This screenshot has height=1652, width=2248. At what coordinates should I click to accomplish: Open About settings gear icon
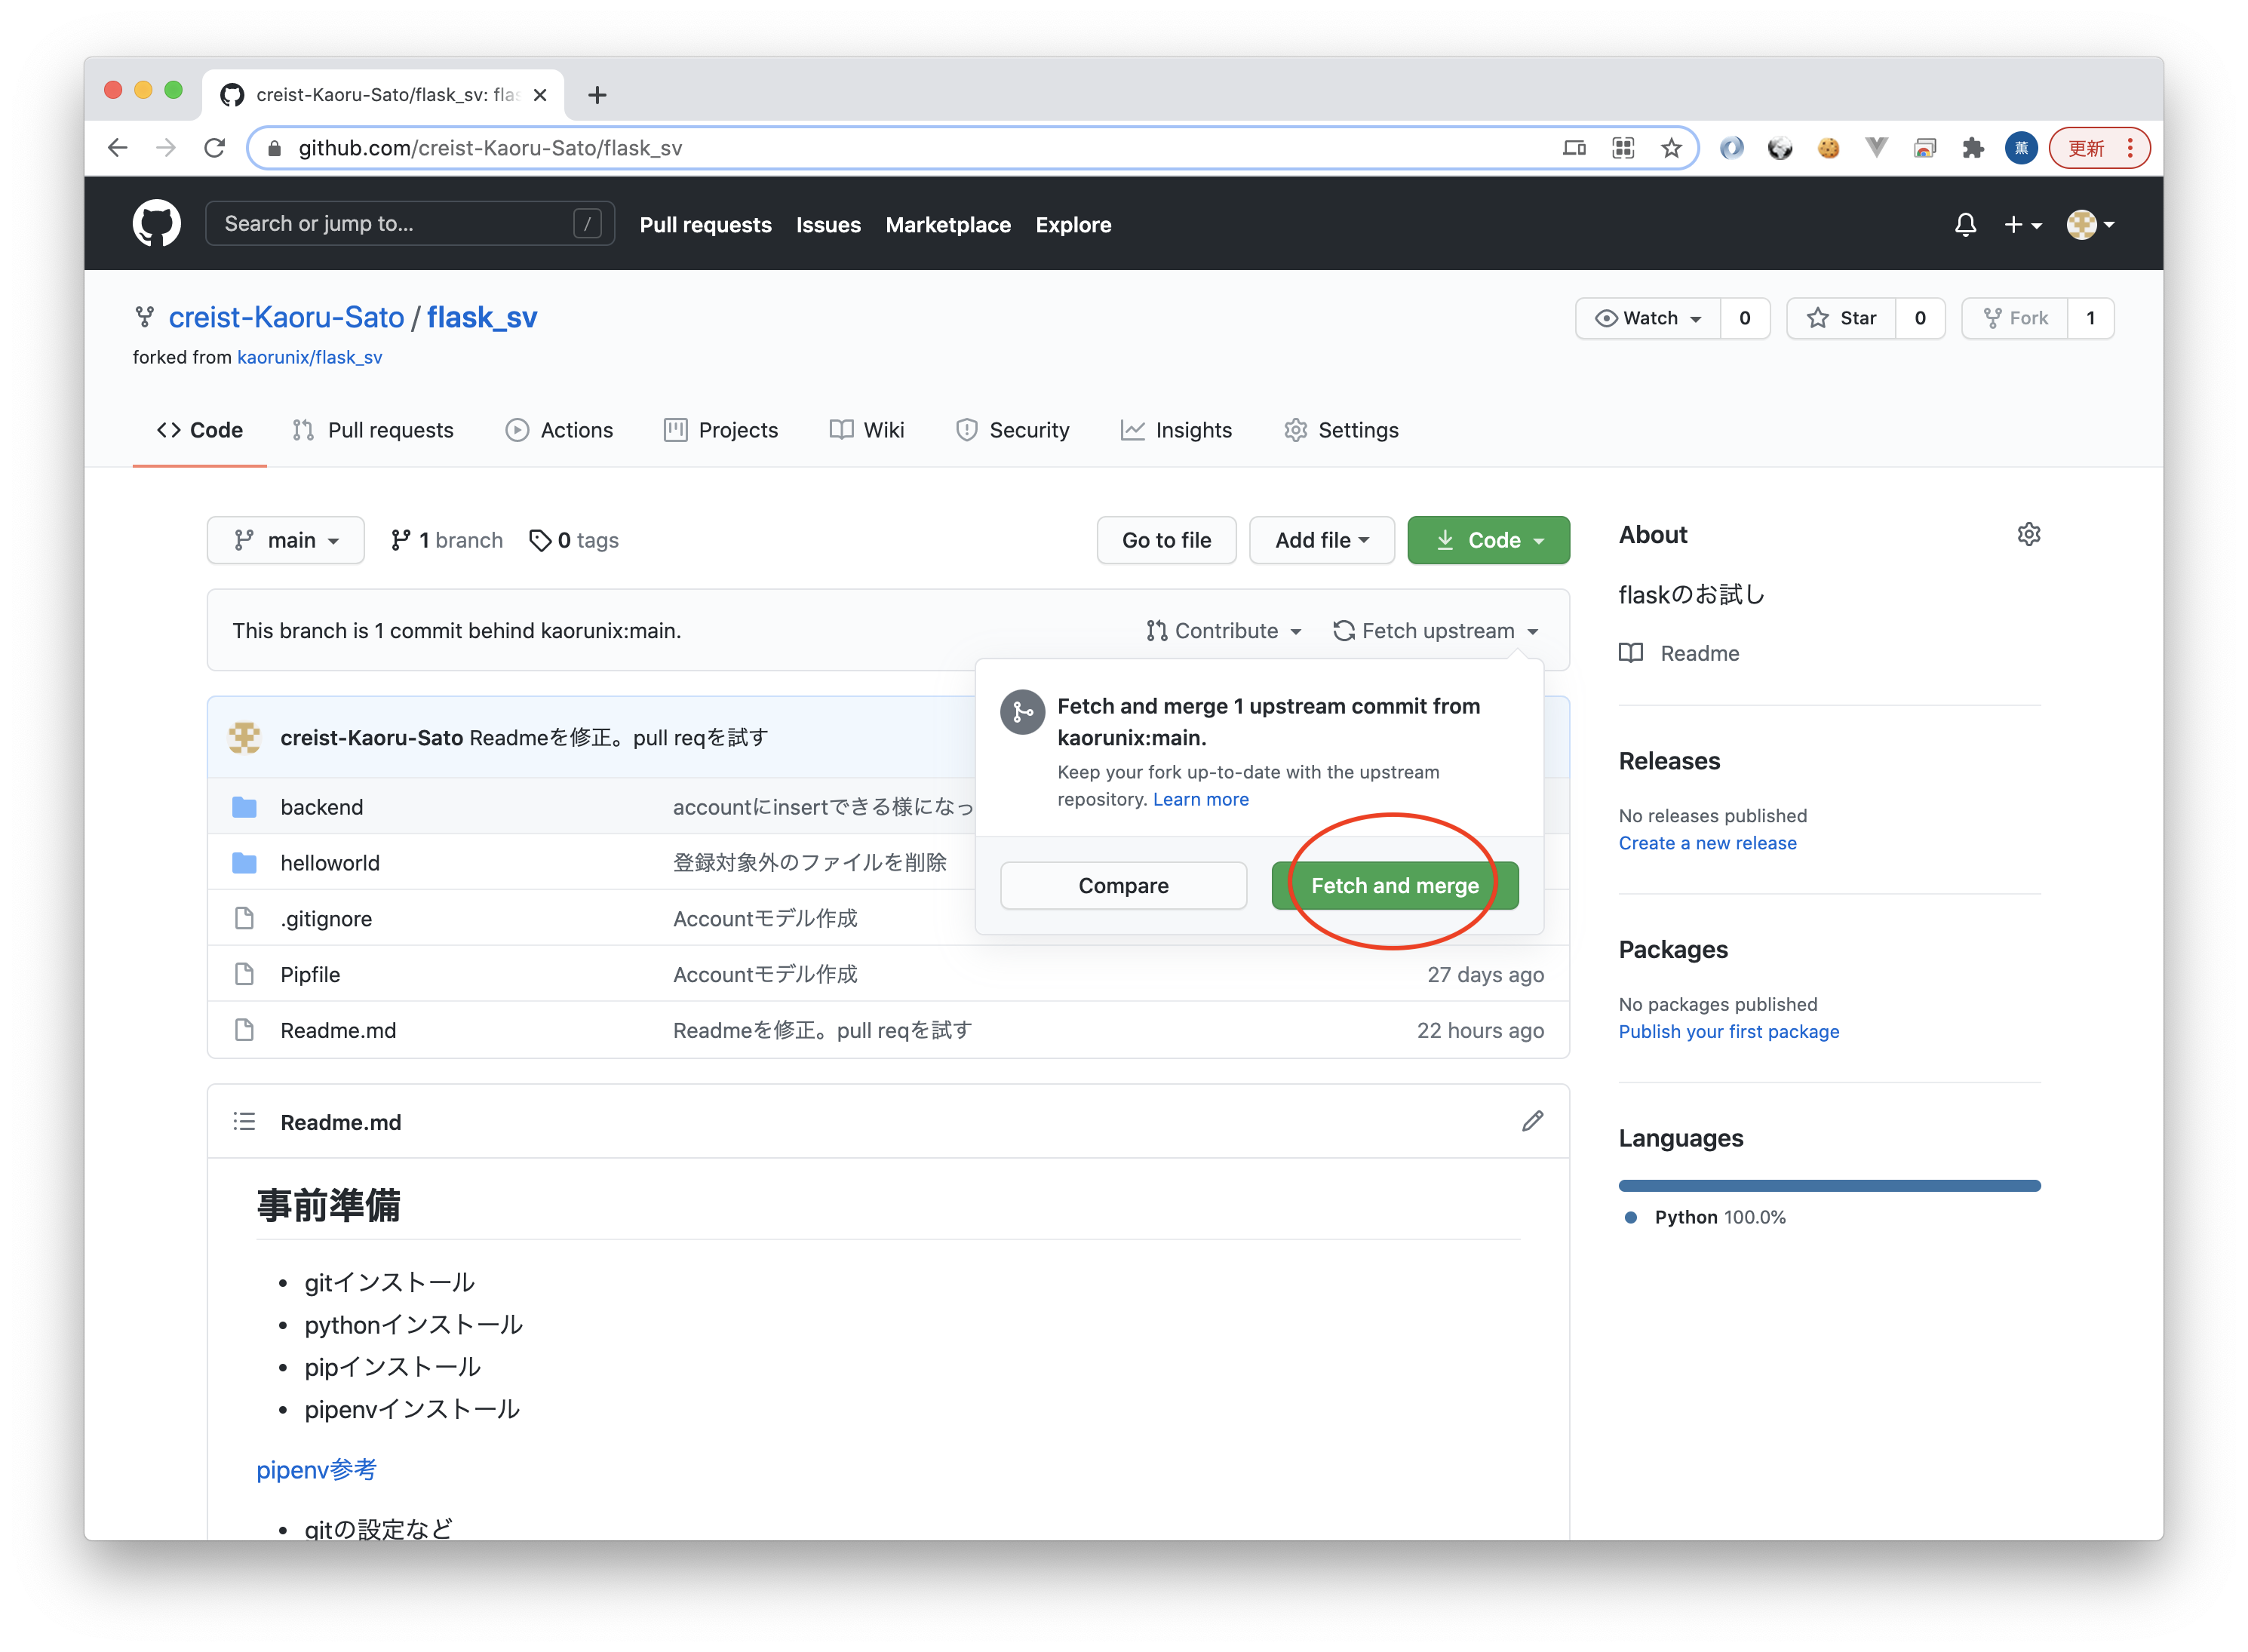click(x=2028, y=534)
